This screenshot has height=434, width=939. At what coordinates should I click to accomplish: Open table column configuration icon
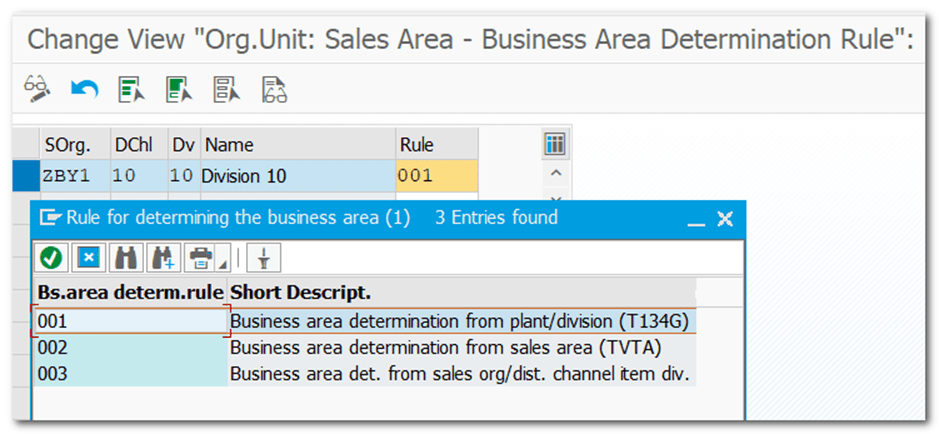[555, 144]
